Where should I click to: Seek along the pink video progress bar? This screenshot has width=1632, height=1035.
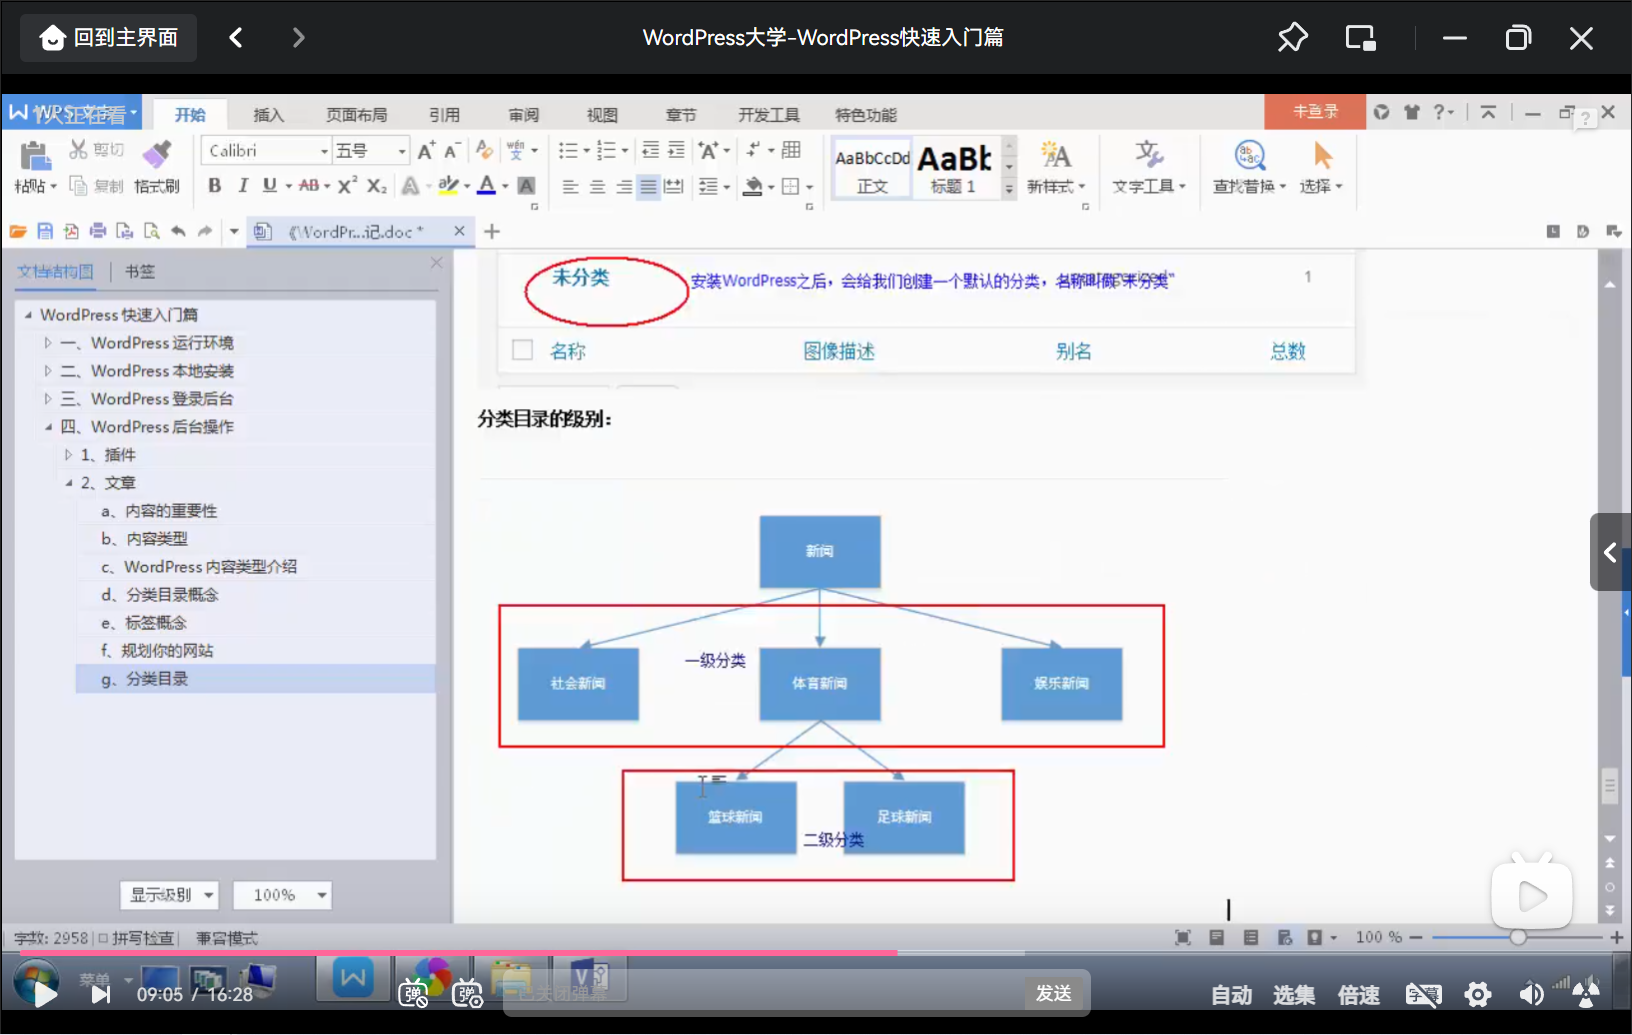(816, 953)
